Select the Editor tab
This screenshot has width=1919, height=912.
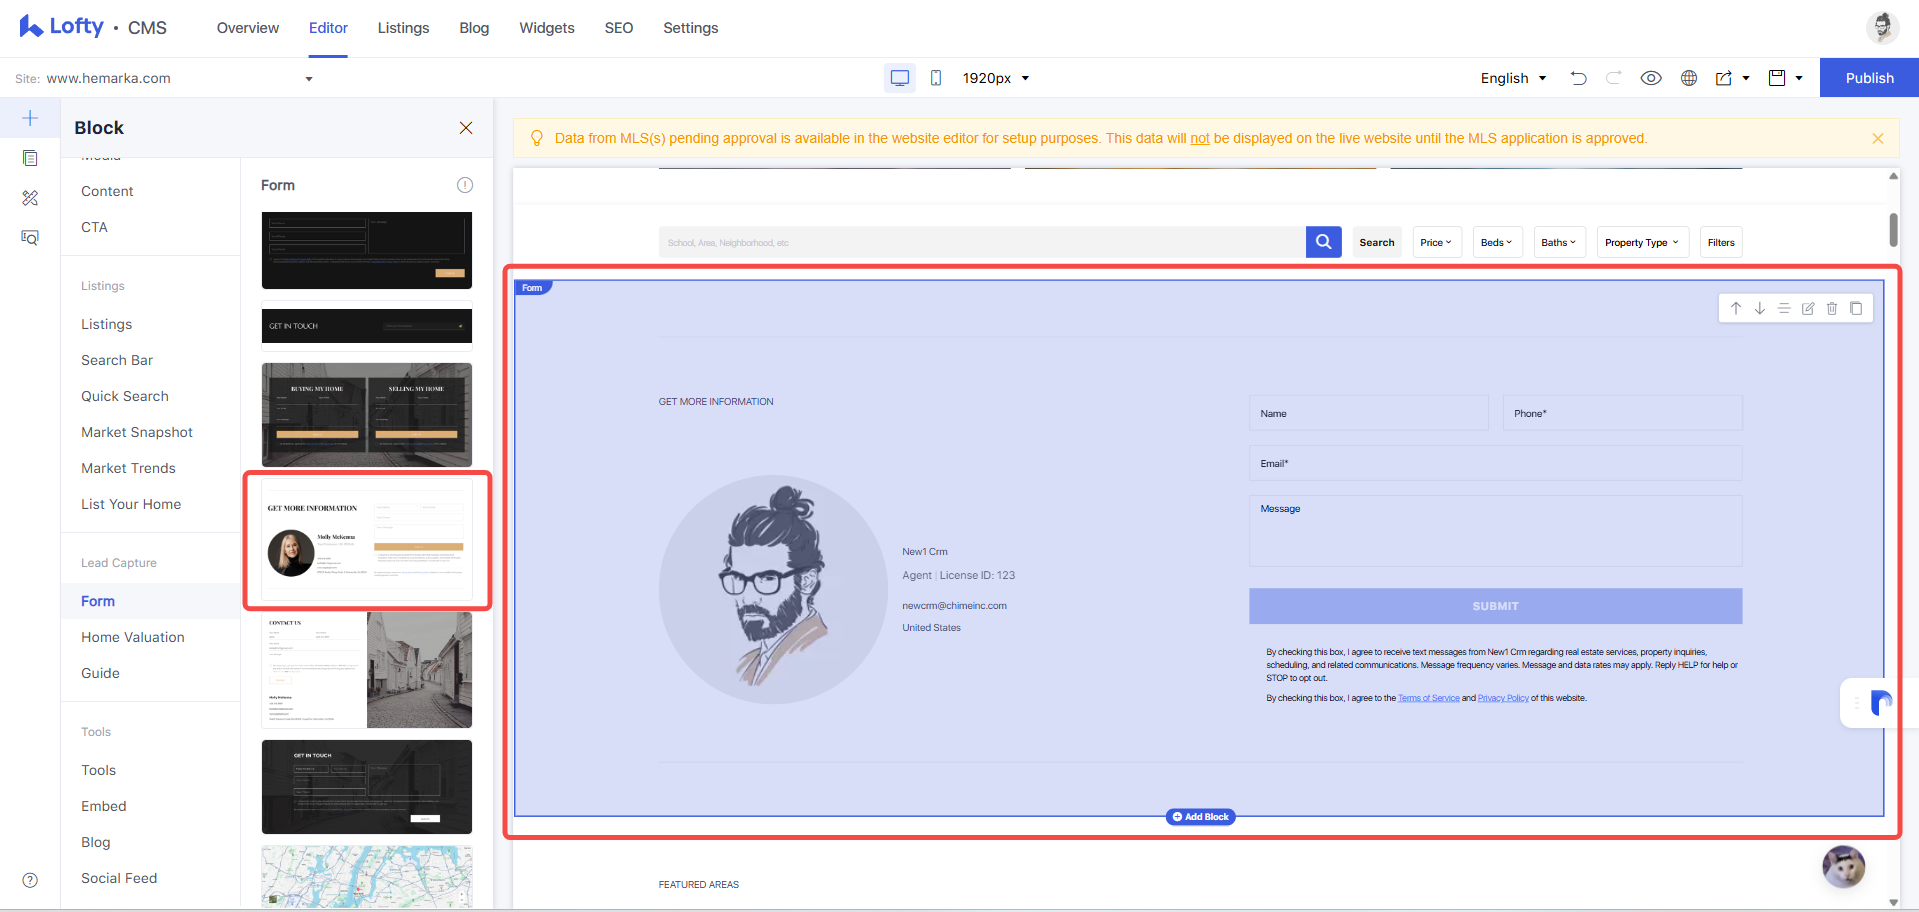click(x=328, y=28)
